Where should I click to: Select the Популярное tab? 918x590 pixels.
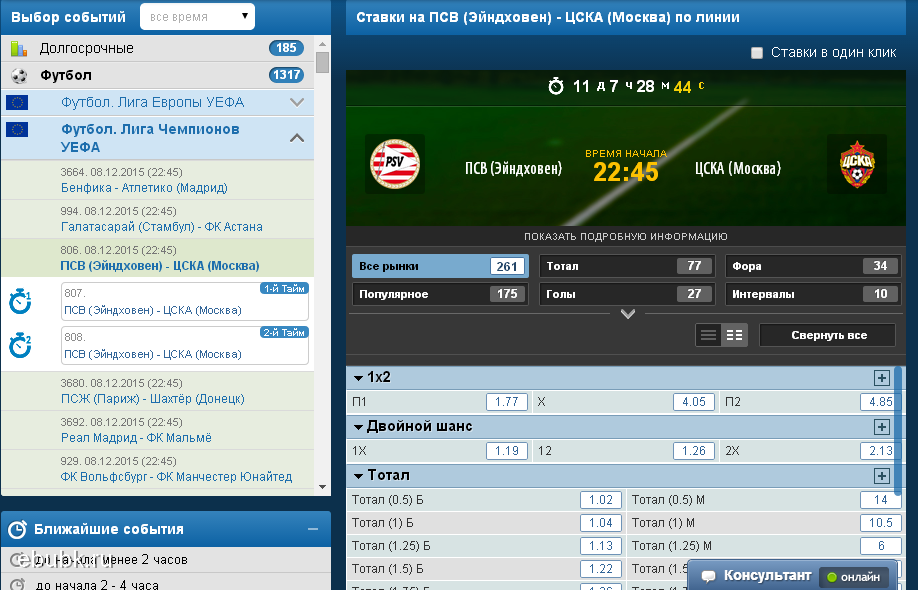tap(440, 294)
